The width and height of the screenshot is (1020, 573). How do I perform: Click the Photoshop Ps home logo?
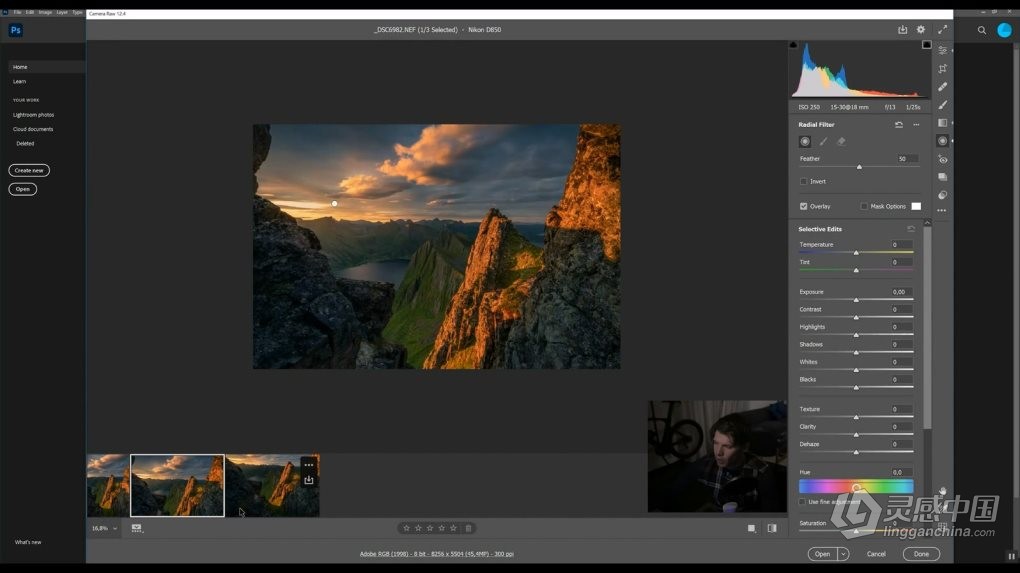[16, 30]
